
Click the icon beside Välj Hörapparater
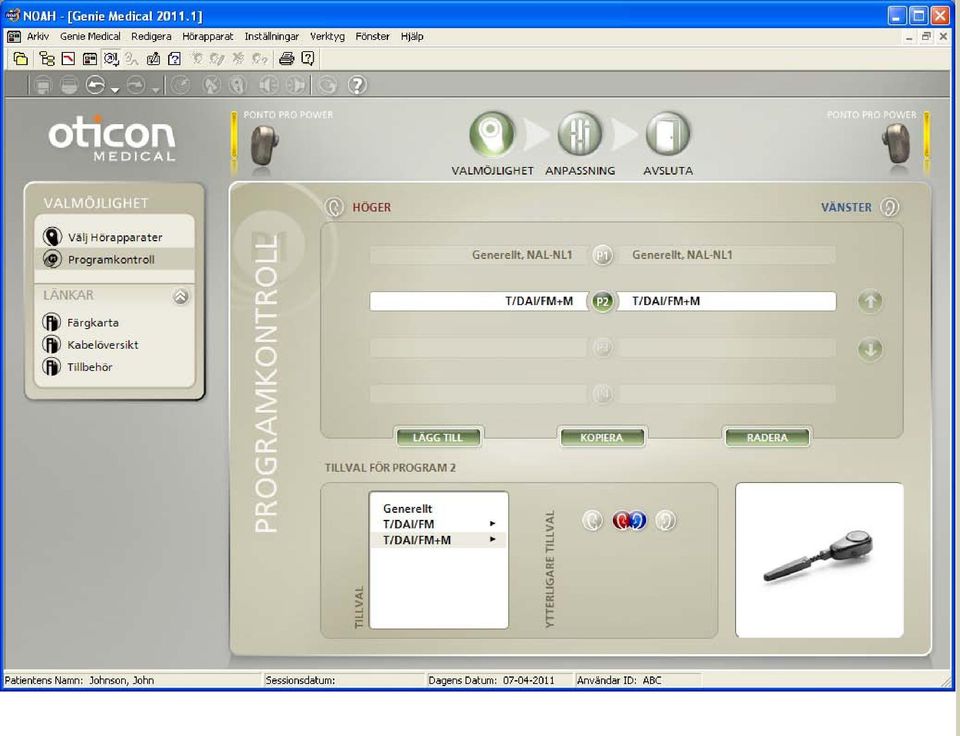click(53, 237)
